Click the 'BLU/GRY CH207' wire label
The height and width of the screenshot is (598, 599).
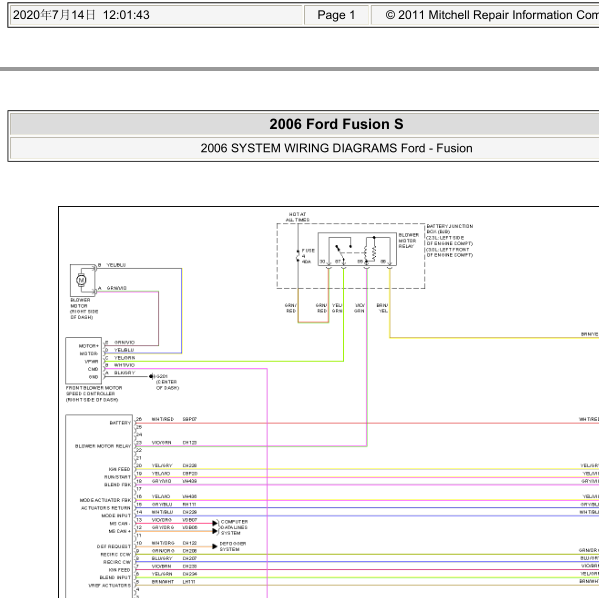pyautogui.click(x=174, y=559)
